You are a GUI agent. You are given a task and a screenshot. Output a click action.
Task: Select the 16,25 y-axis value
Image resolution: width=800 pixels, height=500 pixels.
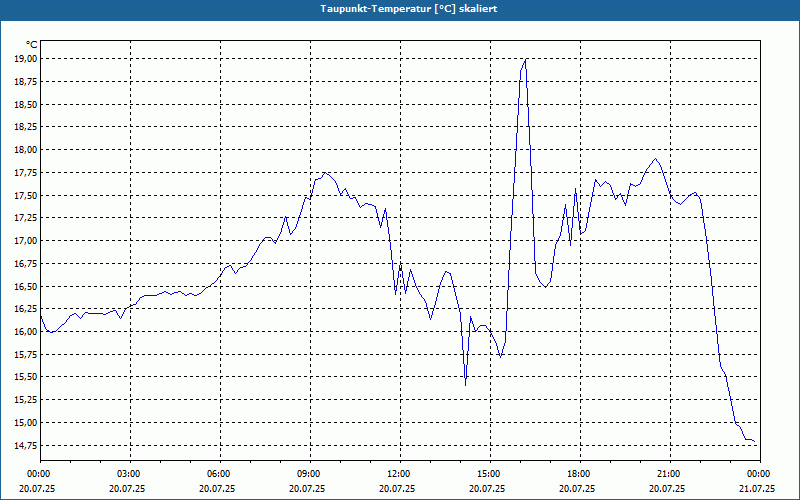point(27,309)
